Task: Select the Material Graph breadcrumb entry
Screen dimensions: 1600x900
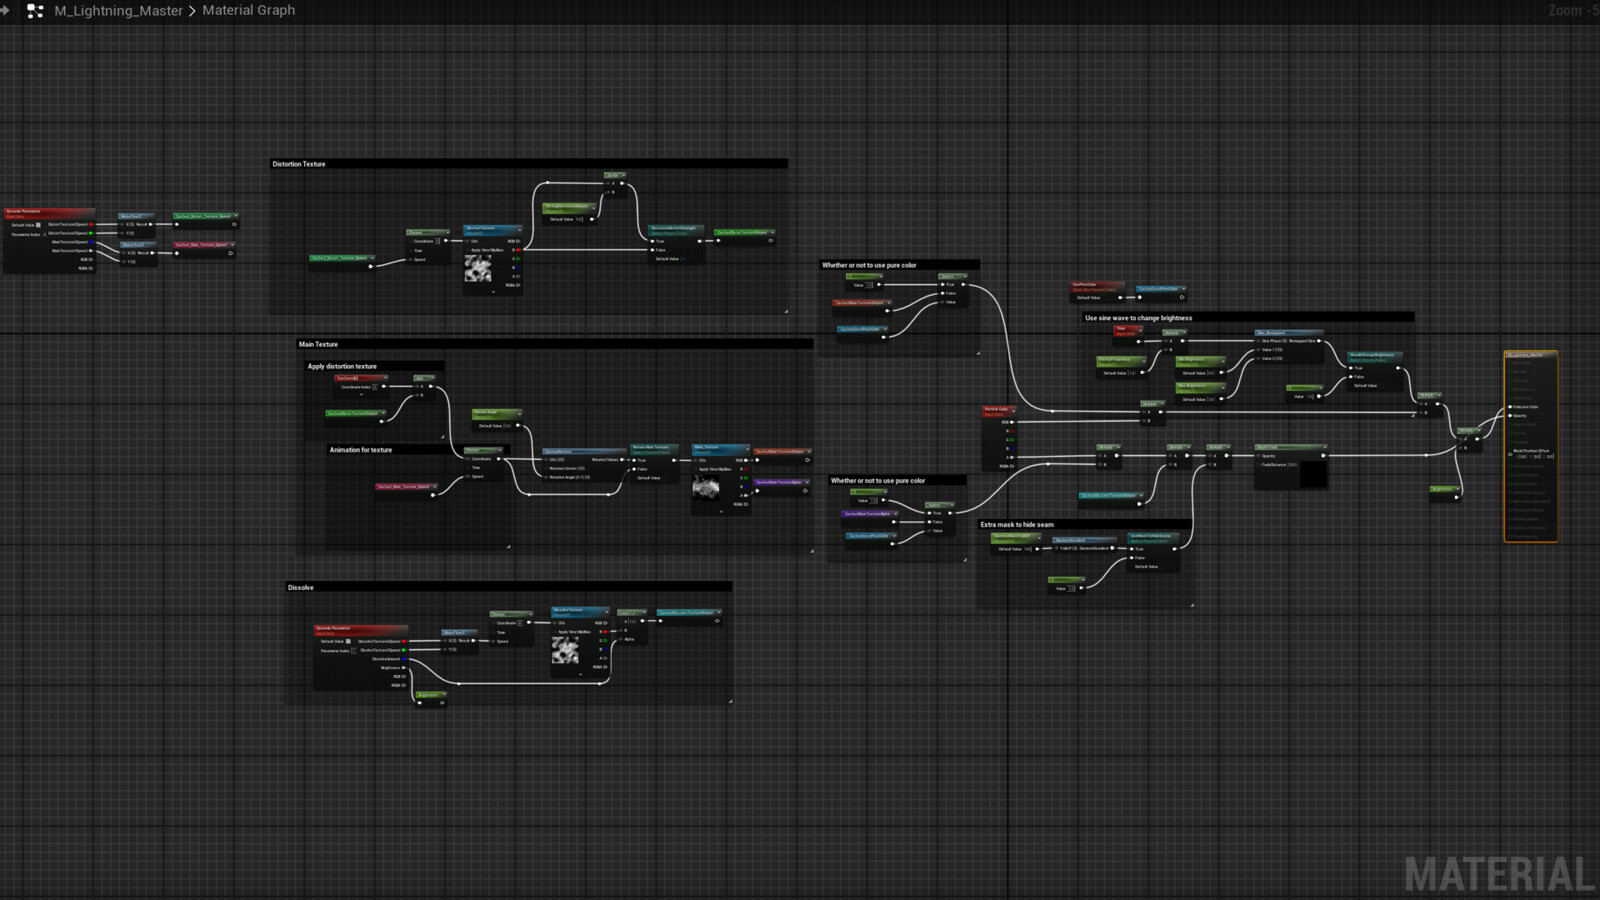Action: tap(248, 10)
